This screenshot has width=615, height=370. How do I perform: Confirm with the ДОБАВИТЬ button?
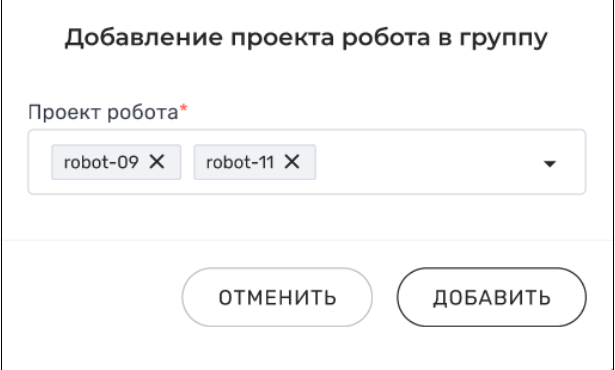tap(491, 297)
